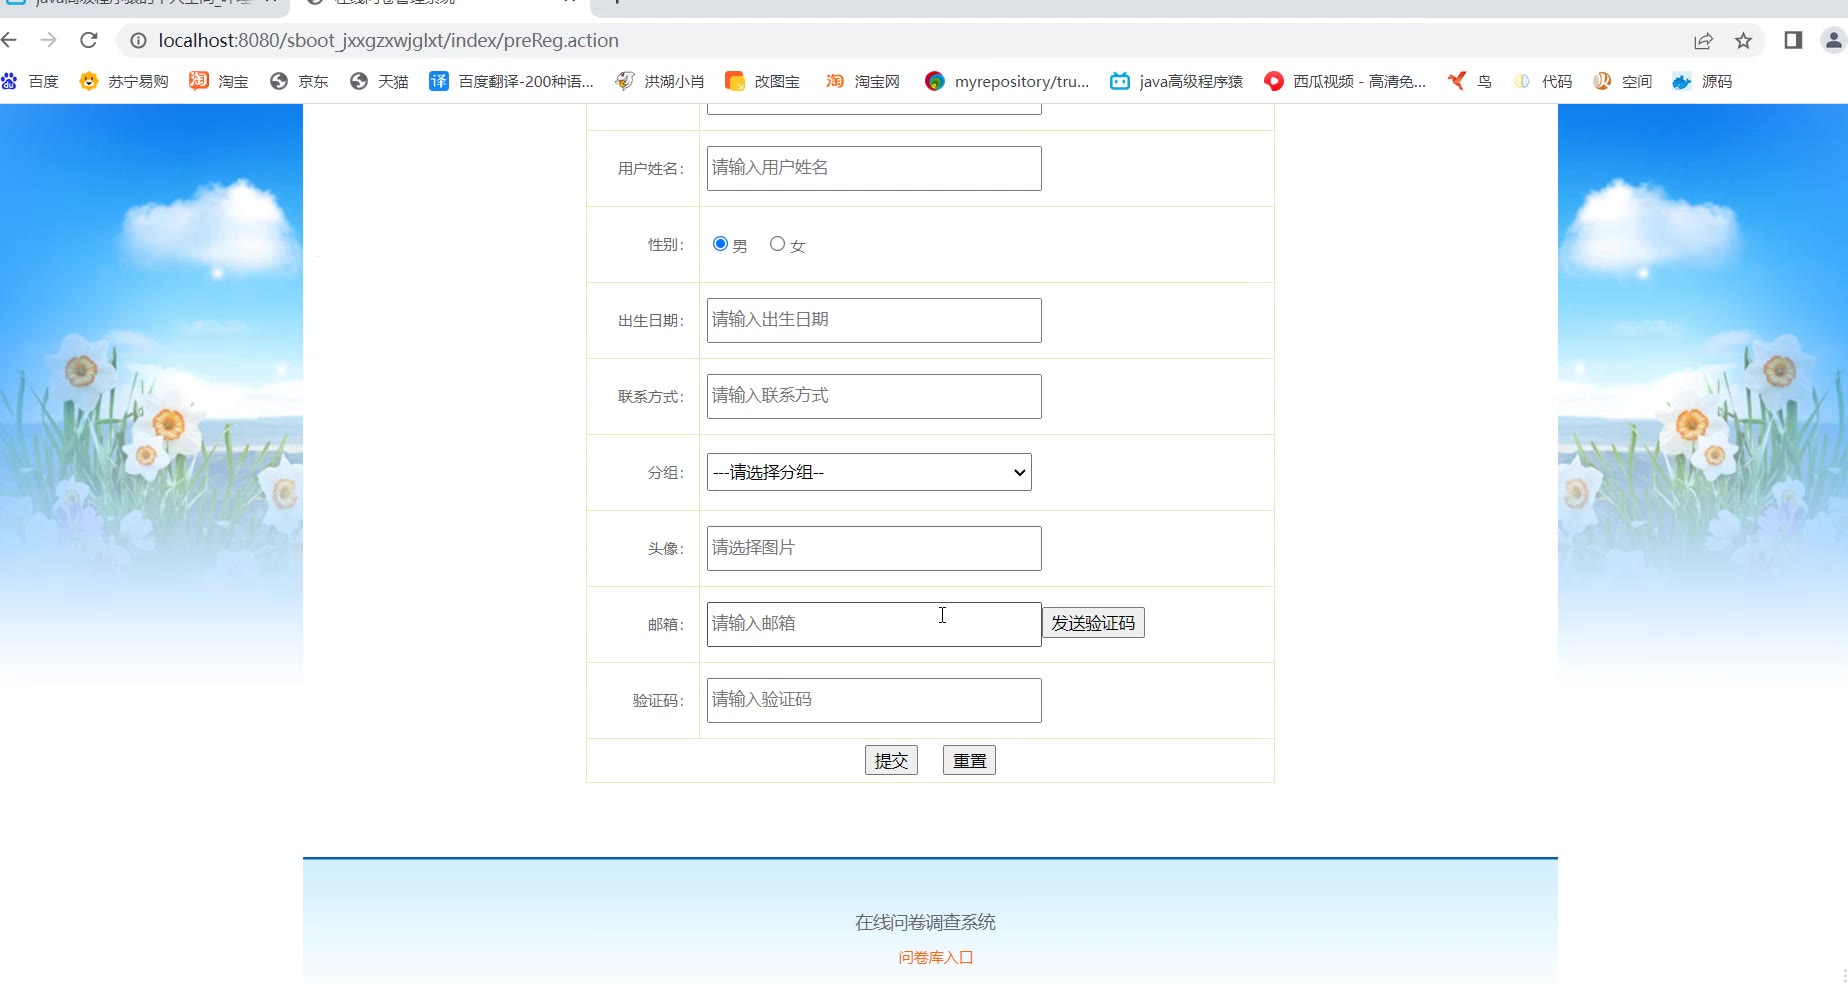The height and width of the screenshot is (984, 1848).
Task: Open the 源码 bookmark
Action: [1702, 81]
